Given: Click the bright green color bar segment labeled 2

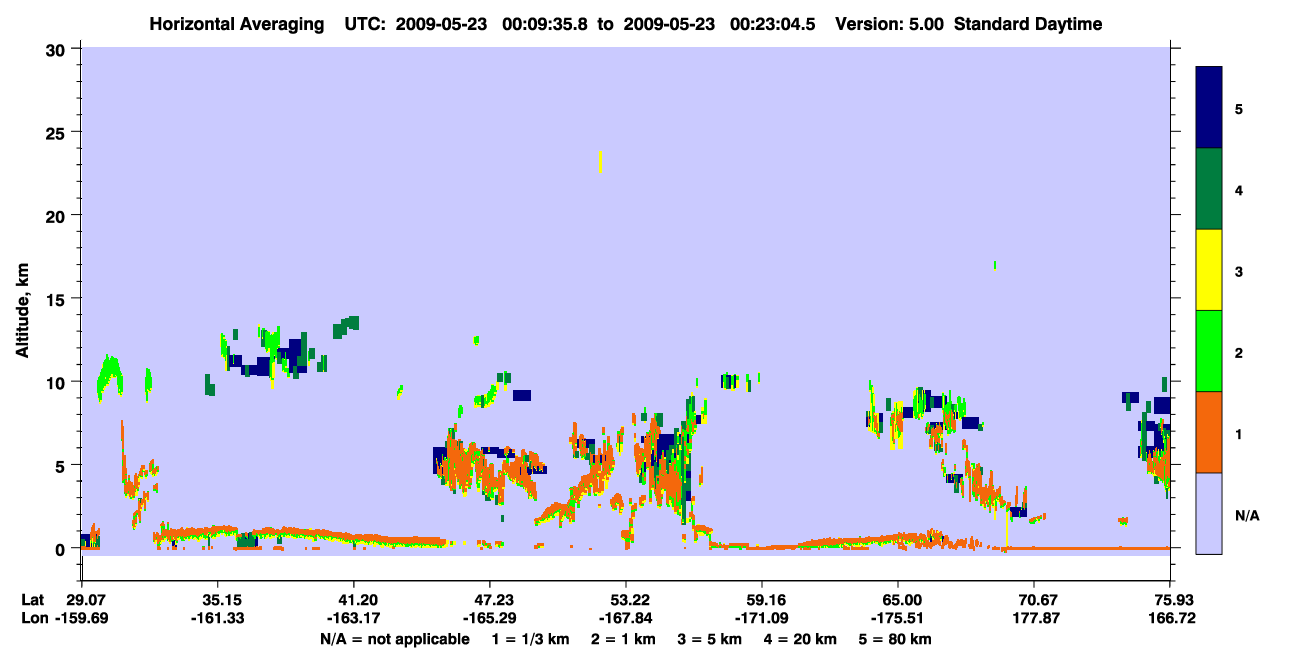Looking at the screenshot, I should click(1209, 351).
